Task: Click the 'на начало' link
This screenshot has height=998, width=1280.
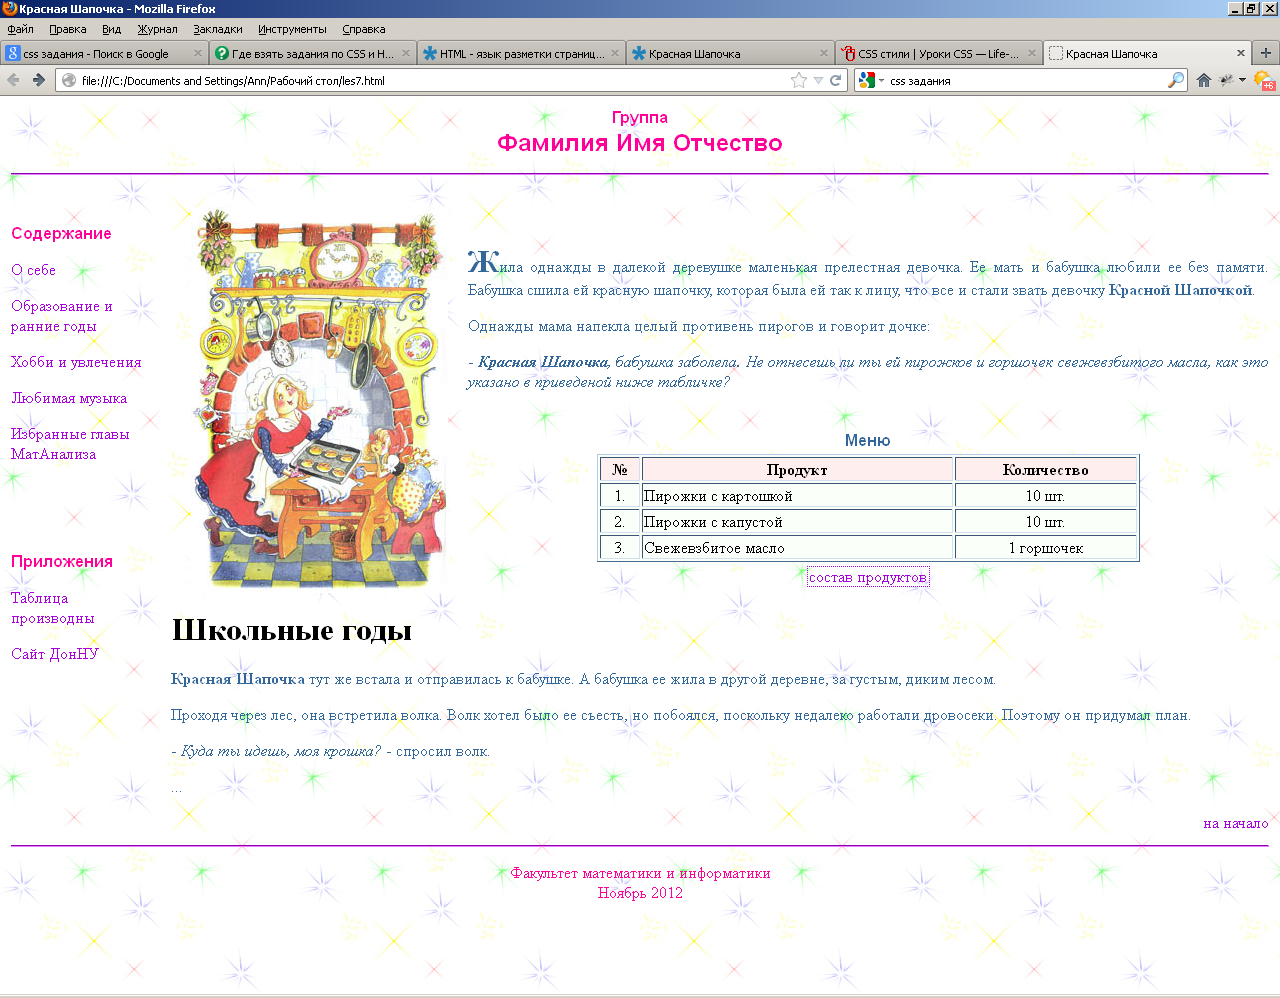Action: point(1236,823)
